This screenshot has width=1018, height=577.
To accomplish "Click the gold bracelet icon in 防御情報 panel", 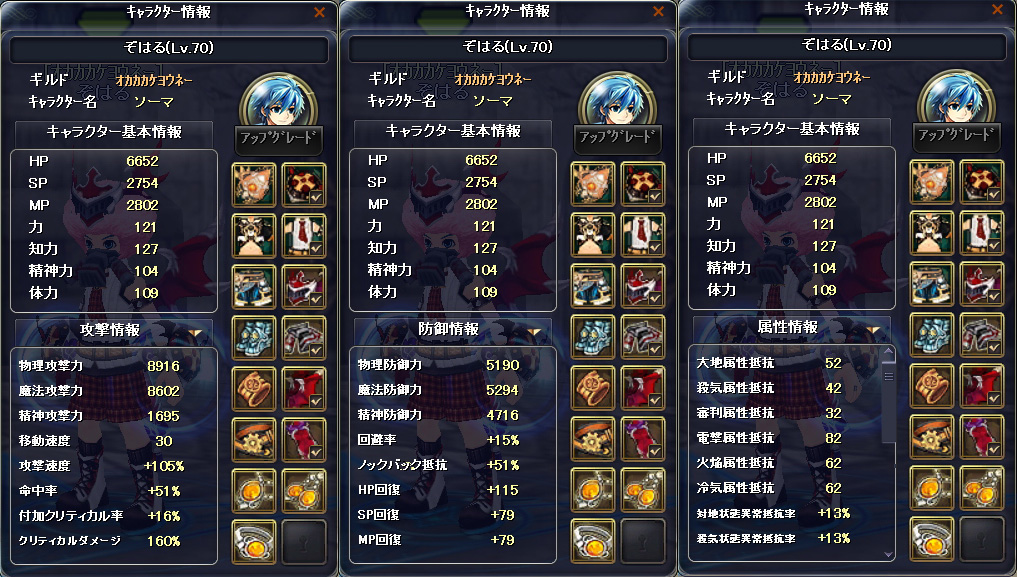I will point(593,388).
